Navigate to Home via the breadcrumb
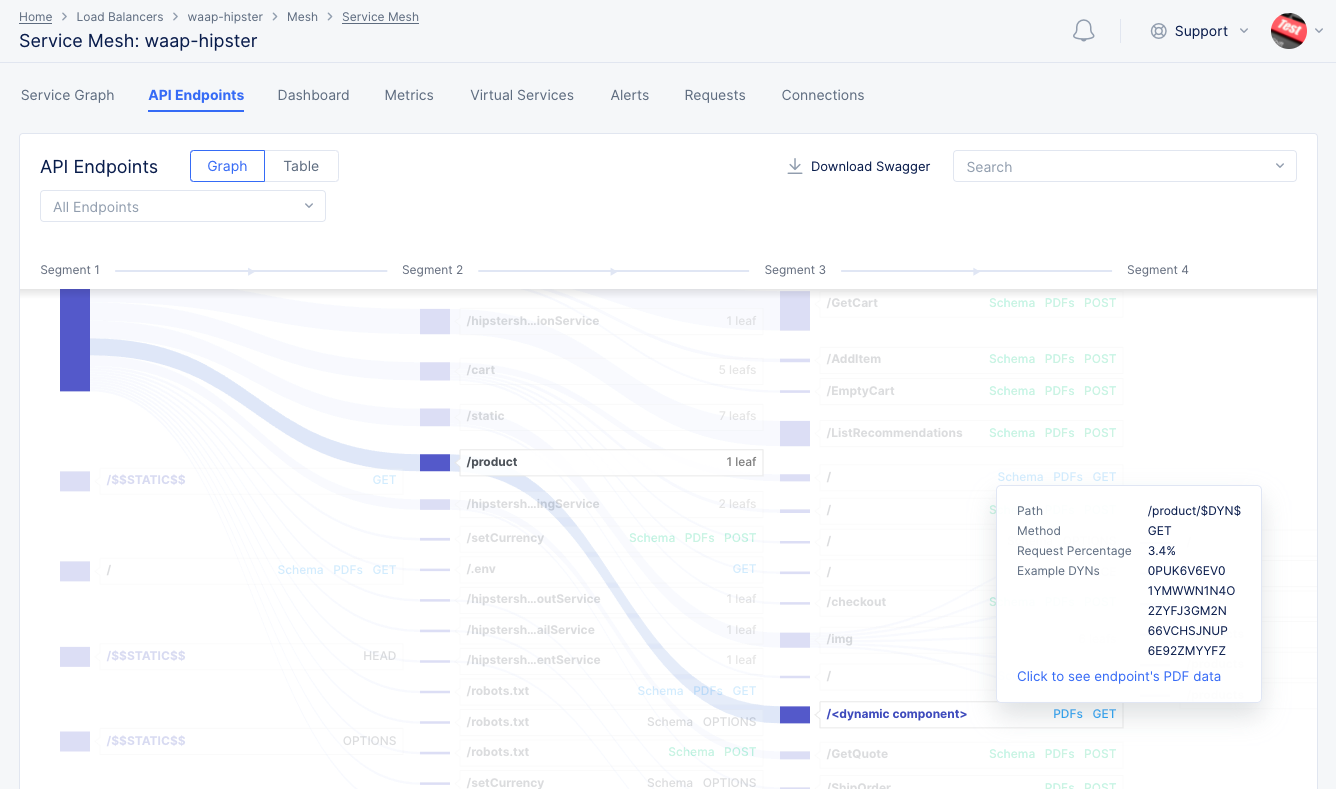Screen dimensions: 1336x789 [34, 16]
